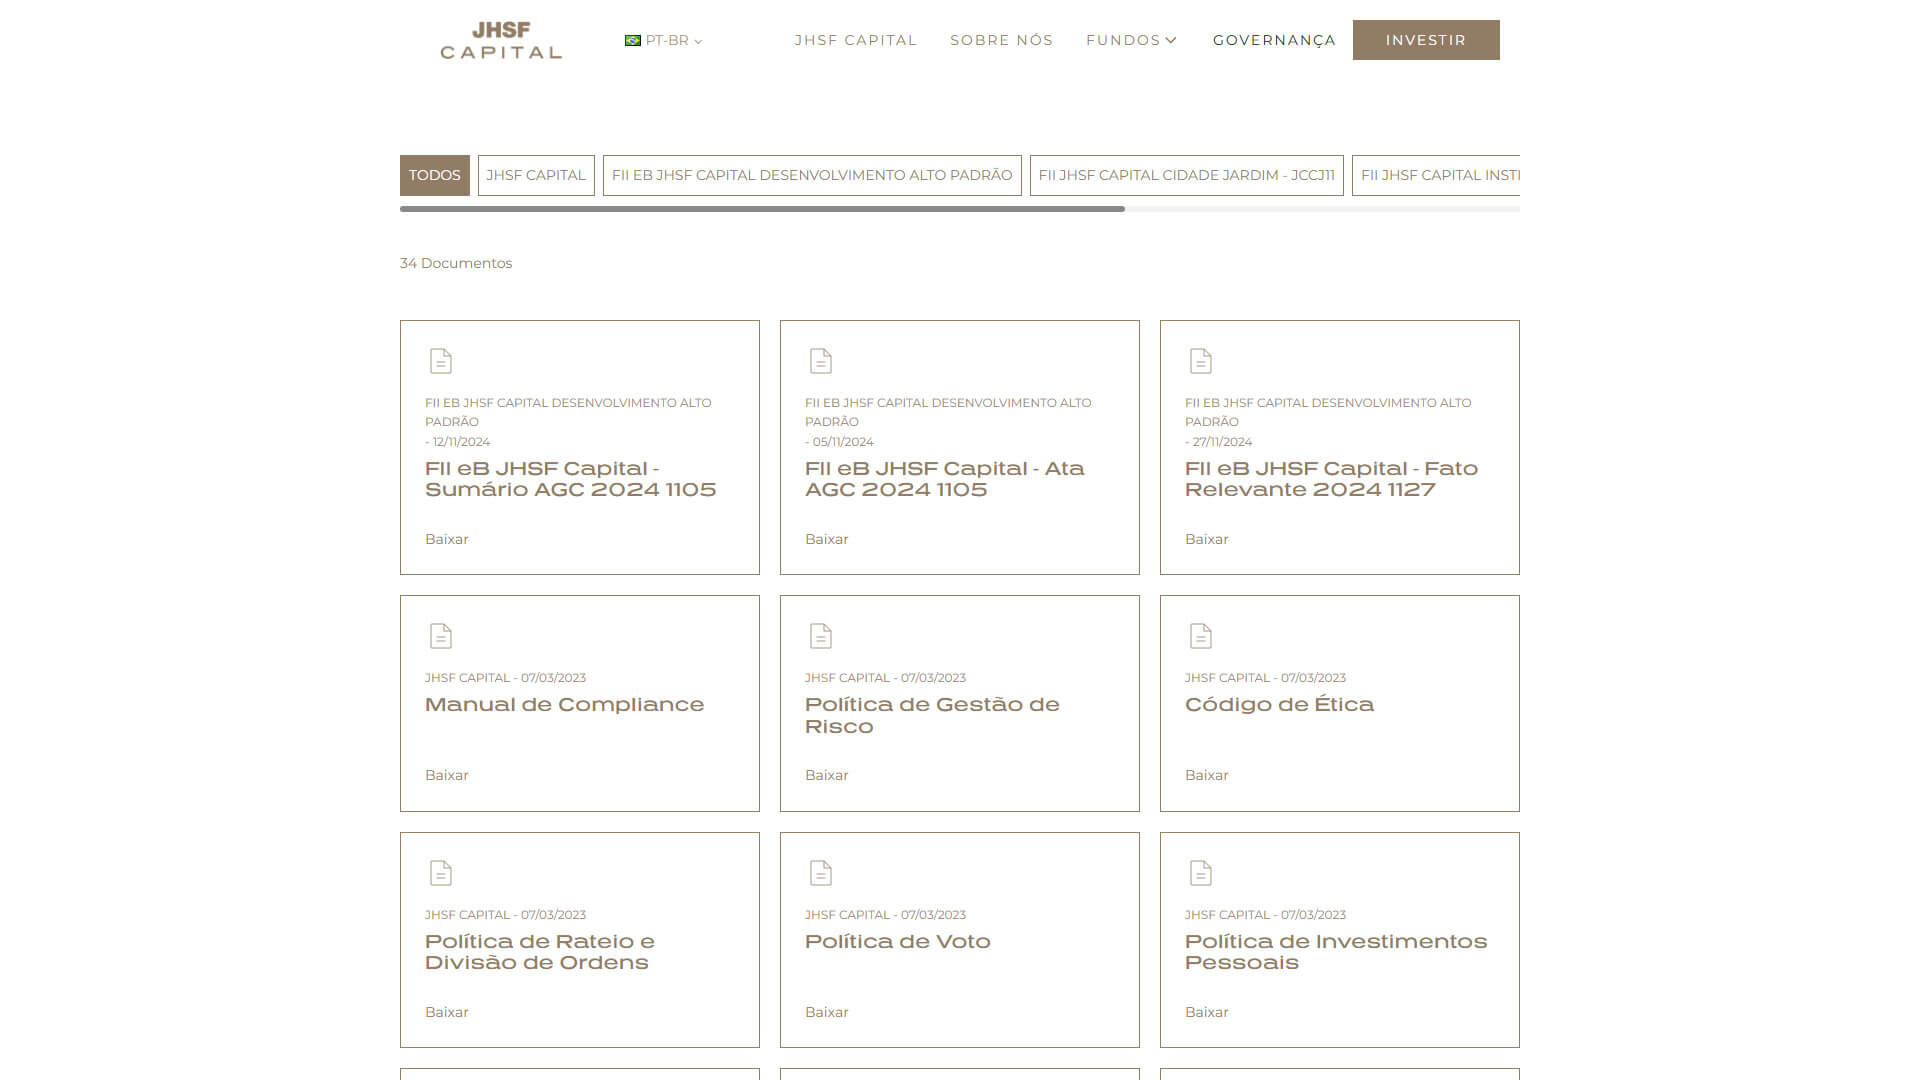Click Baixar under Política de Investimentos Pessoais
Screen dimensions: 1920x1080
pos(1206,1012)
